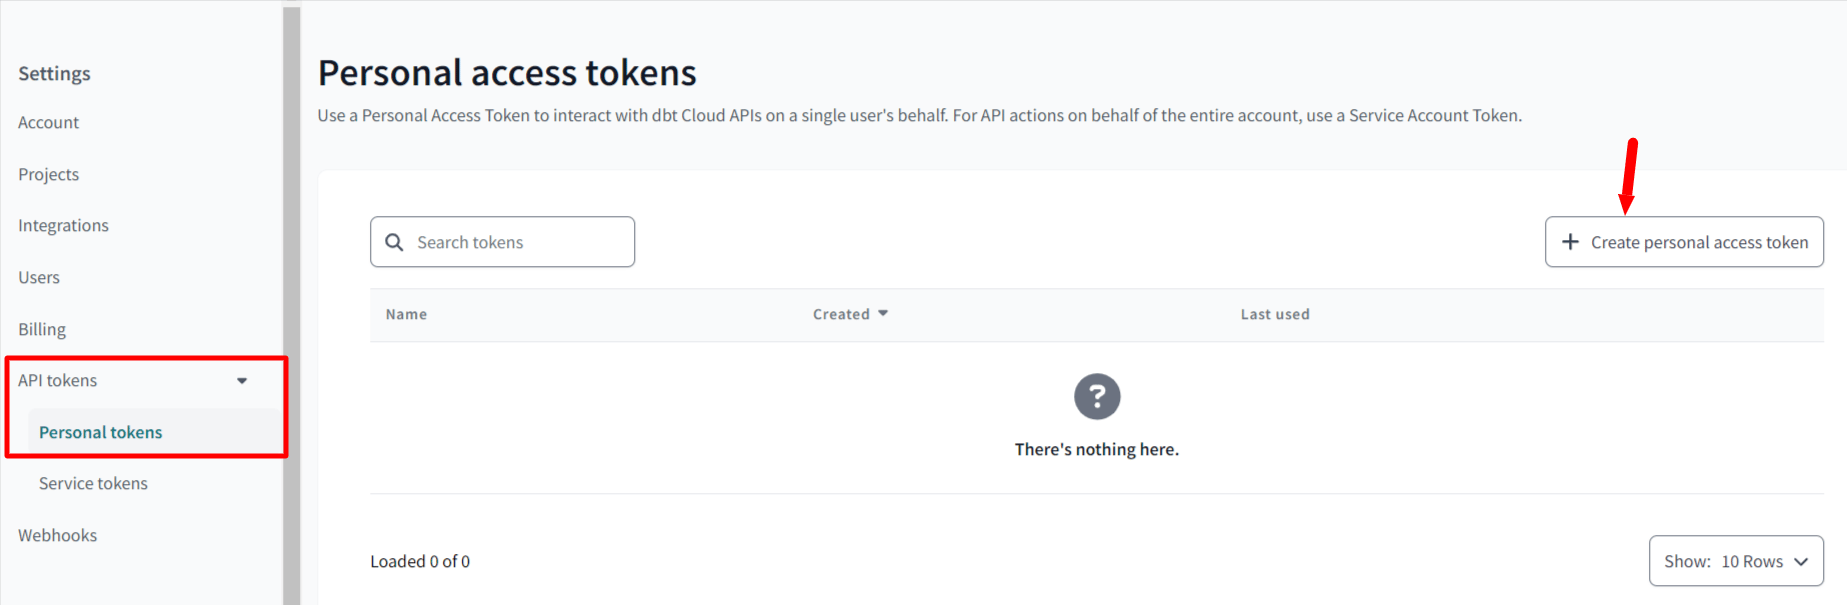Sort by the Name column header
The height and width of the screenshot is (605, 1847).
pos(406,314)
